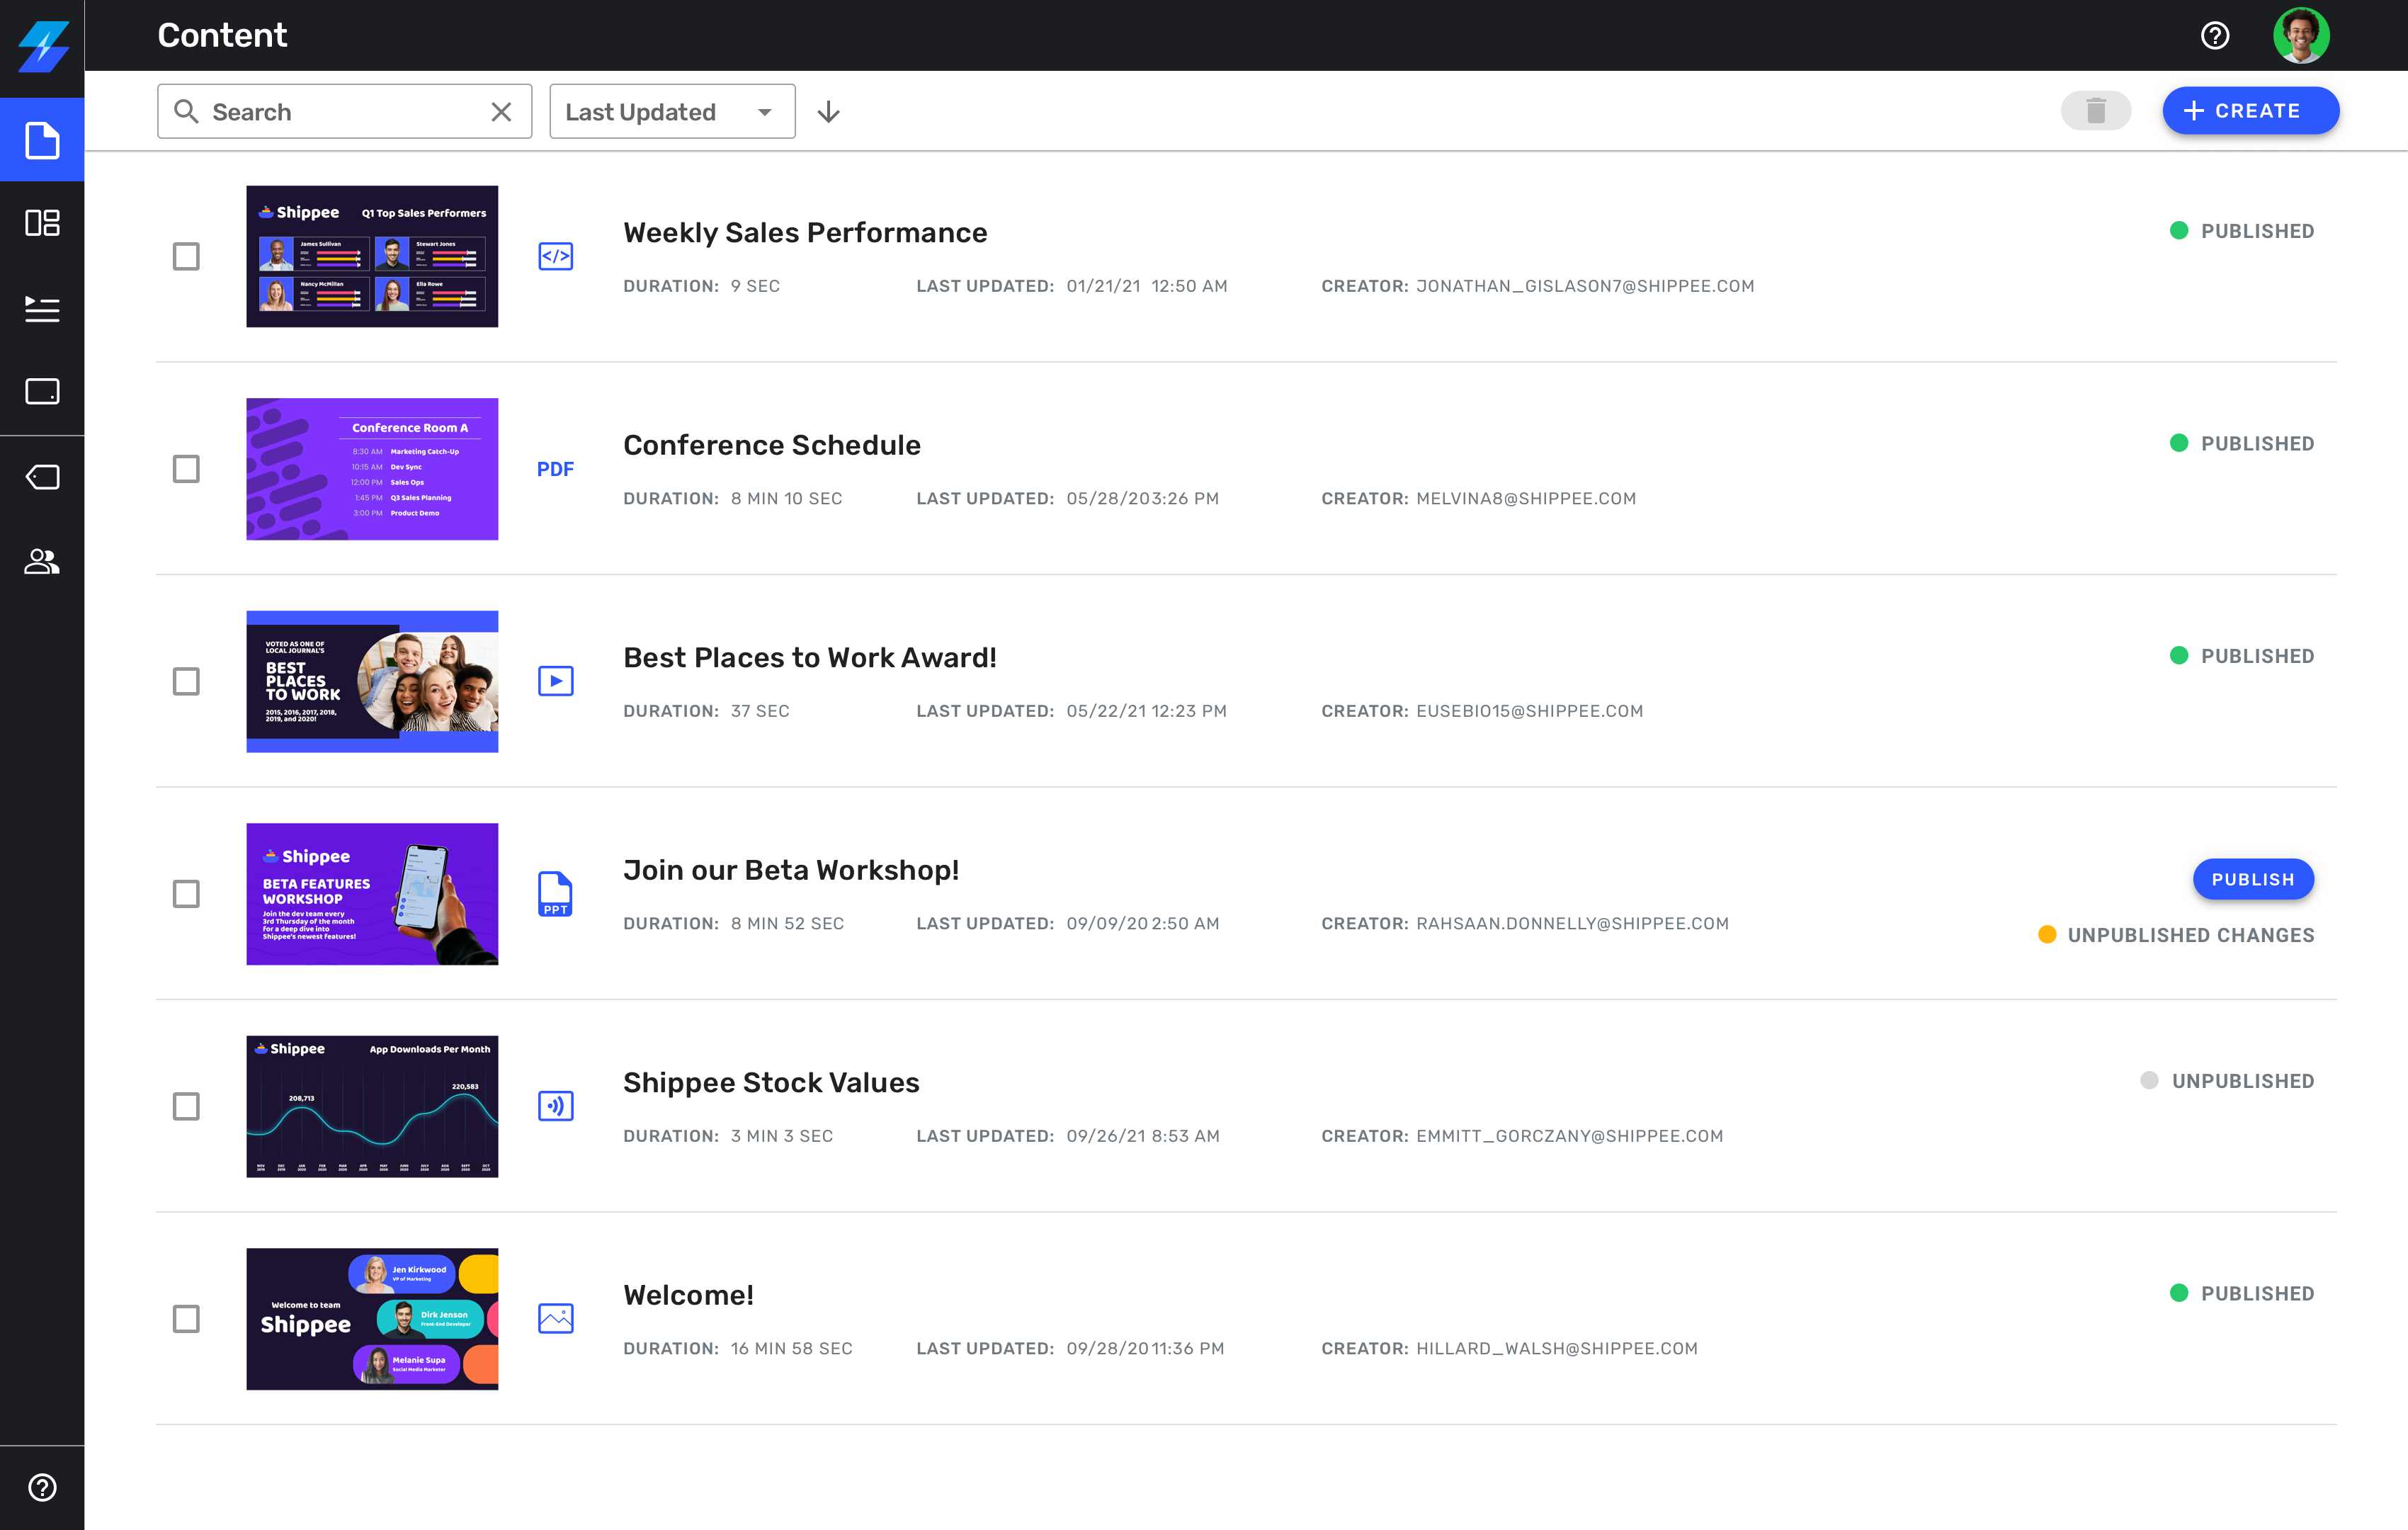Open the Best Places to Work Award title
Image resolution: width=2408 pixels, height=1530 pixels.
(809, 657)
